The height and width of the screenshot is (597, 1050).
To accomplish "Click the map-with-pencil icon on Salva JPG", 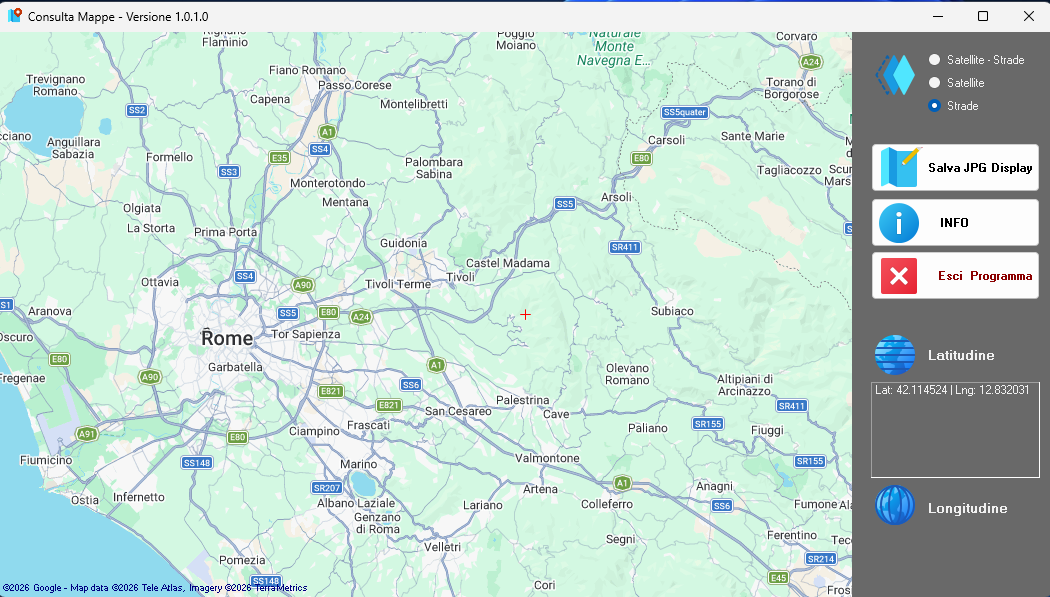I will [x=901, y=167].
